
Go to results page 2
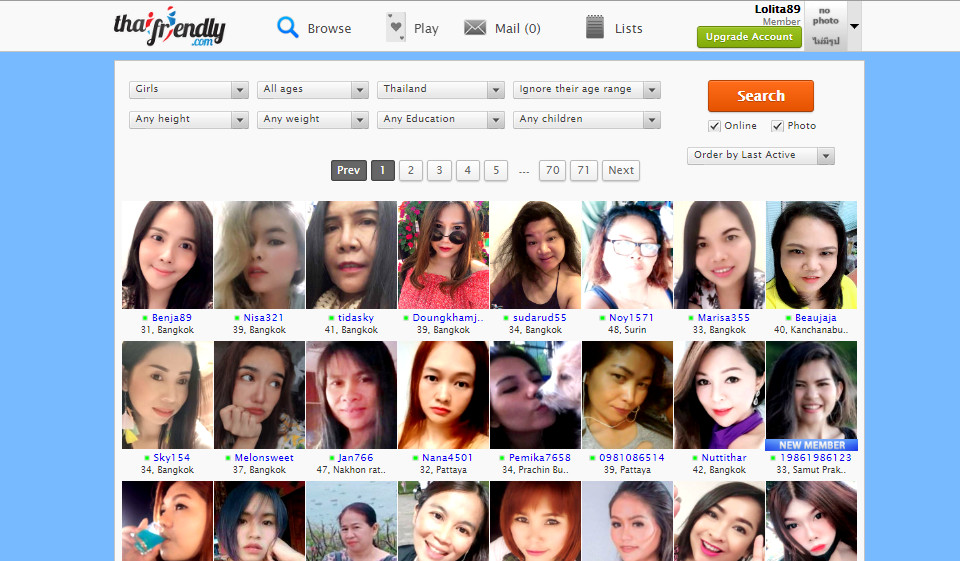[410, 170]
